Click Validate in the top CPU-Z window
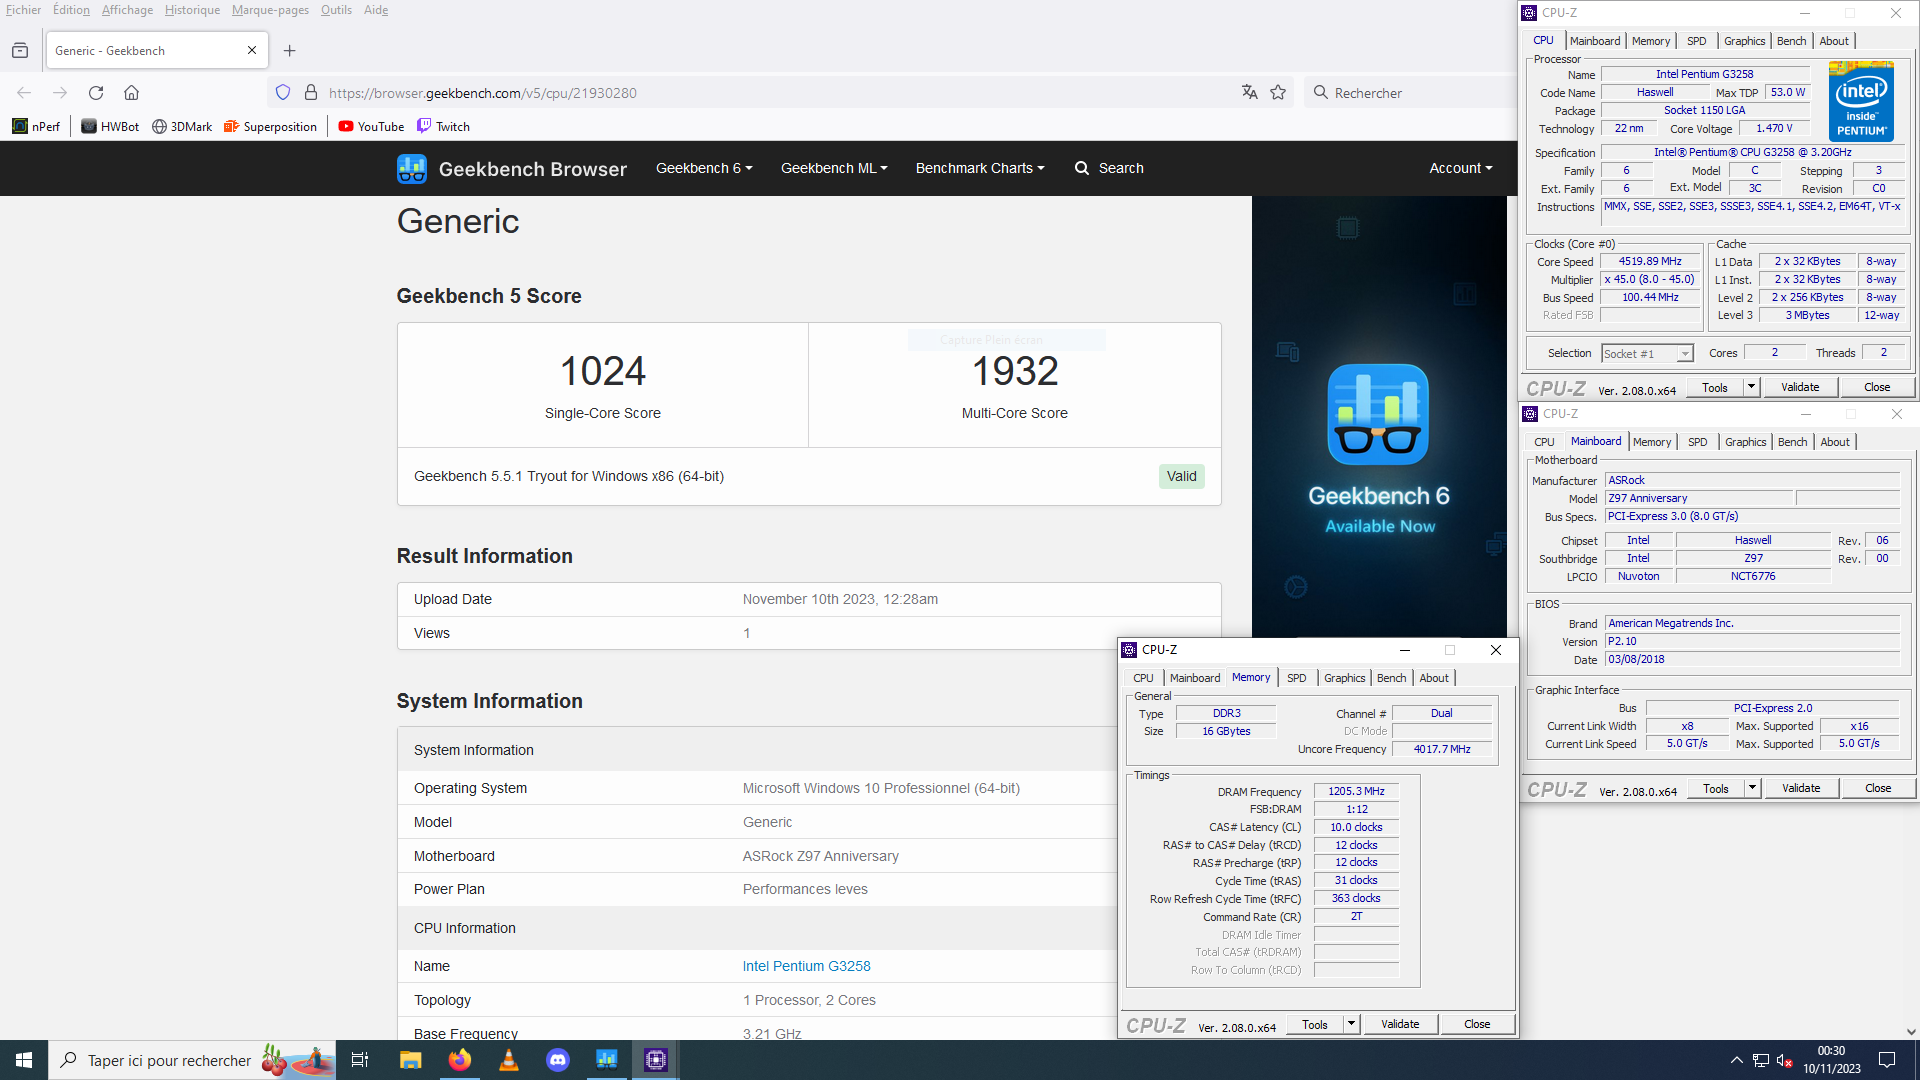1920x1080 pixels. [1800, 387]
